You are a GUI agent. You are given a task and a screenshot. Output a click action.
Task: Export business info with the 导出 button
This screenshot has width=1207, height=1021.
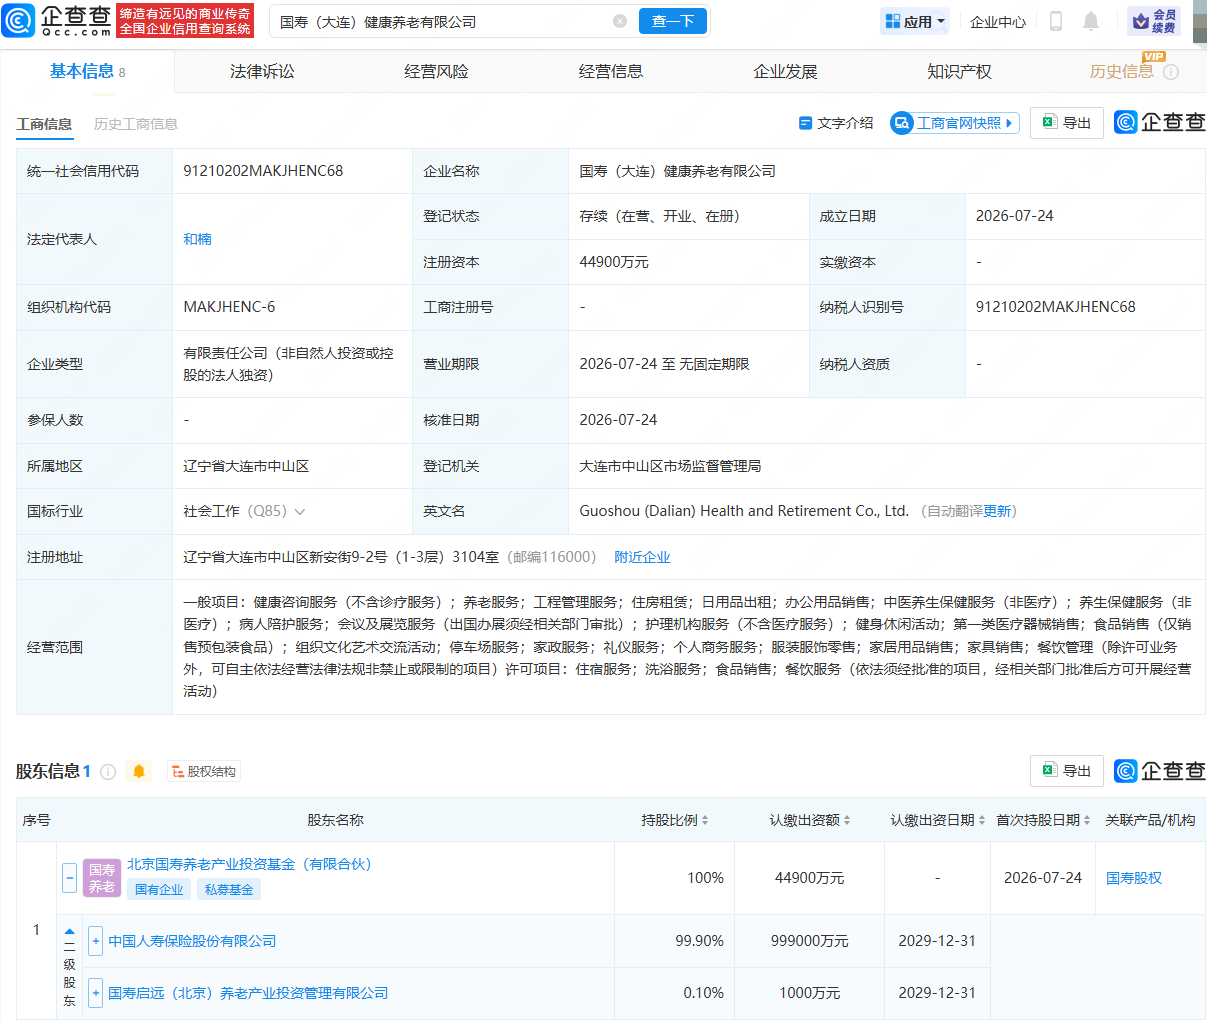pos(1067,122)
